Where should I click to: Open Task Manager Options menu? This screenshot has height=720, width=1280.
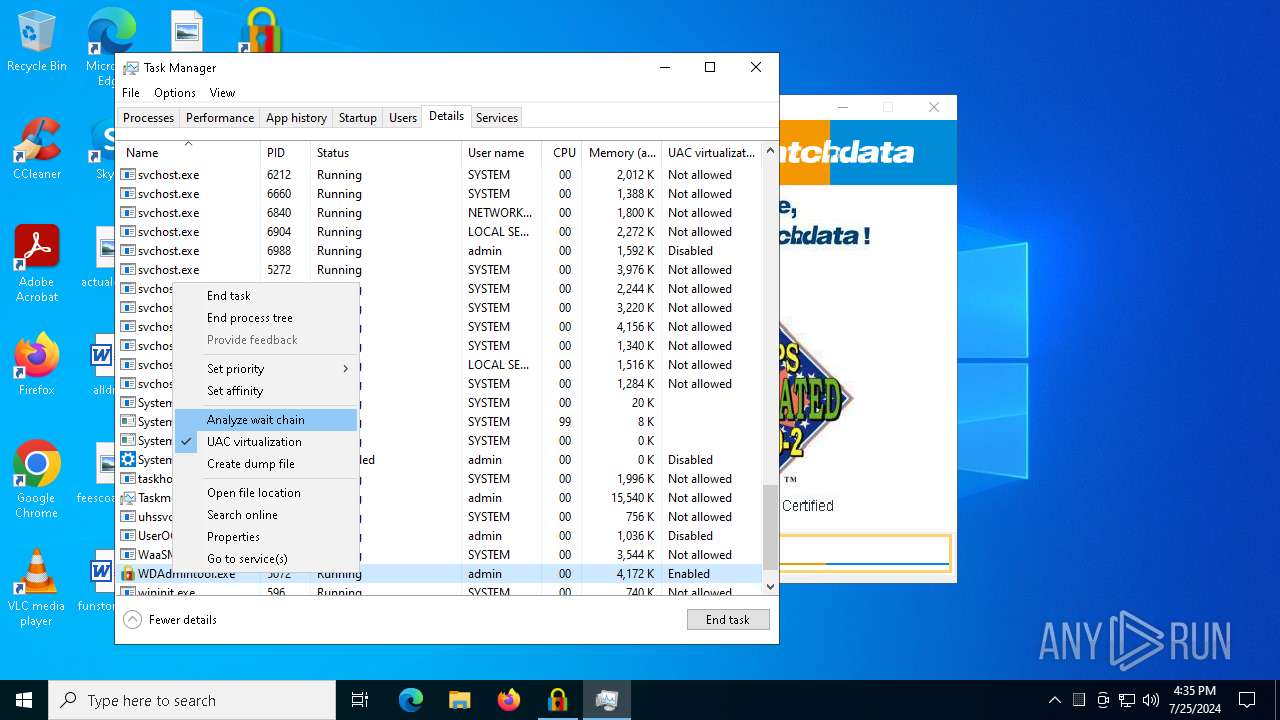[x=175, y=93]
